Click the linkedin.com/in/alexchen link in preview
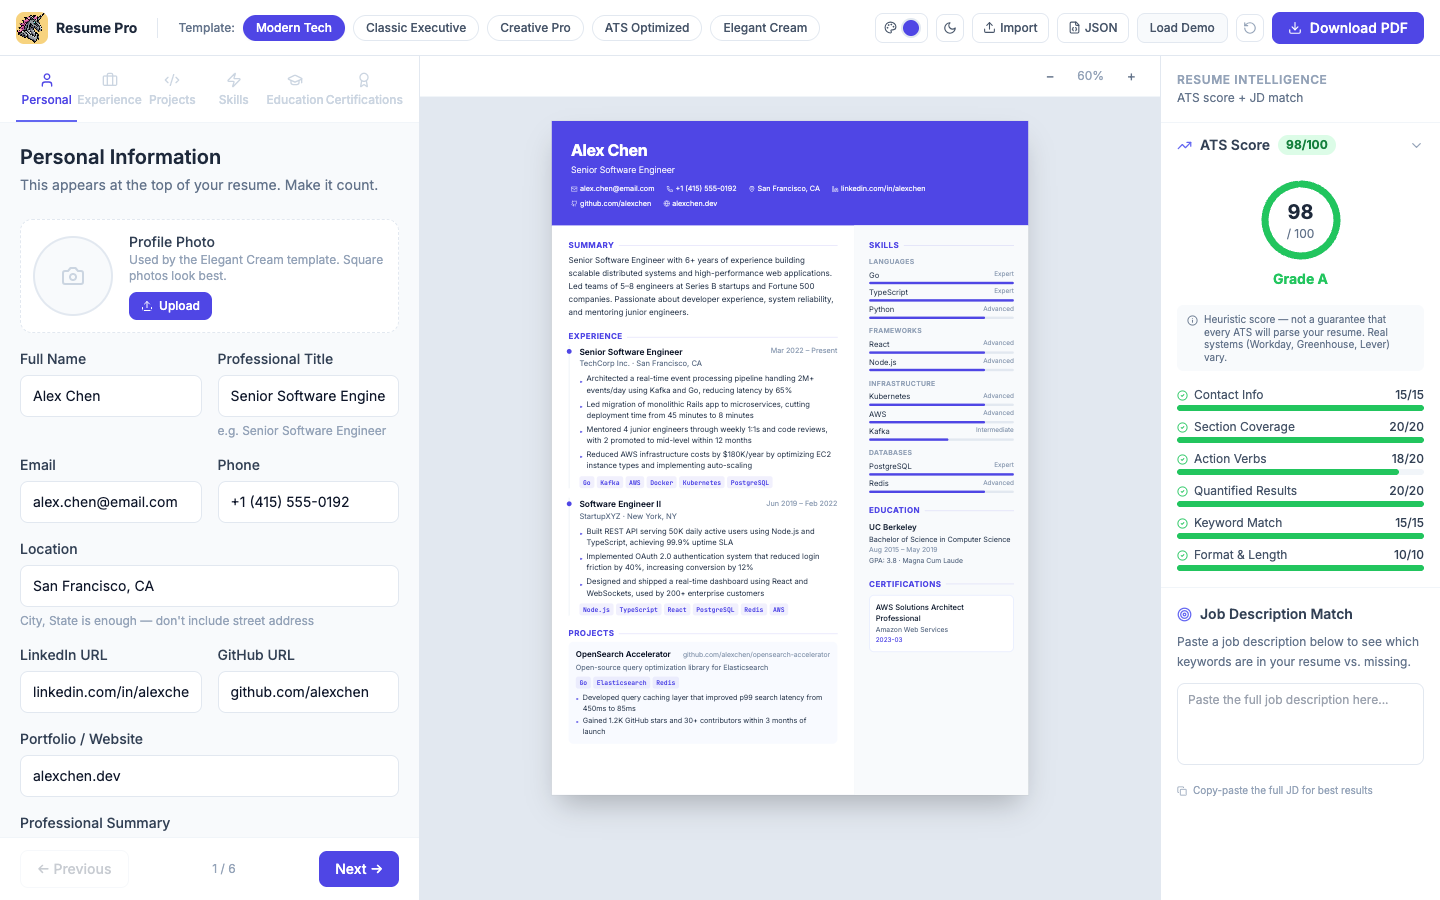Viewport: 1440px width, 900px height. tap(882, 189)
